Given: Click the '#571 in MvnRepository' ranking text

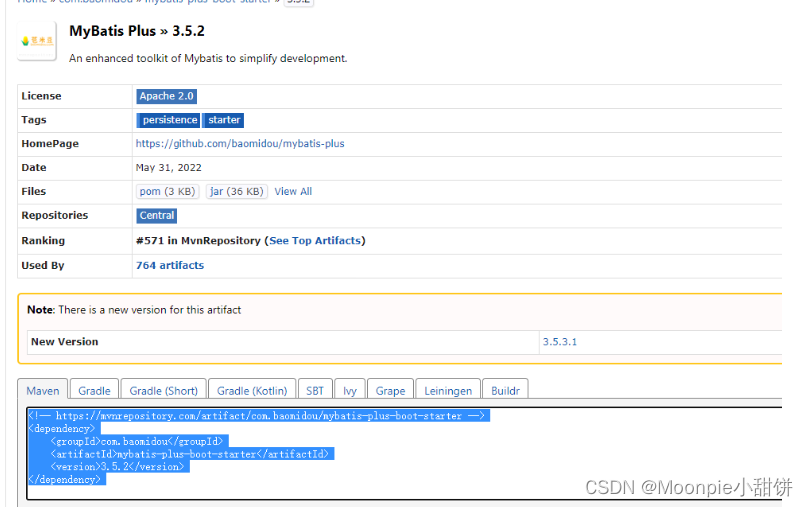Looking at the screenshot, I should point(198,241).
